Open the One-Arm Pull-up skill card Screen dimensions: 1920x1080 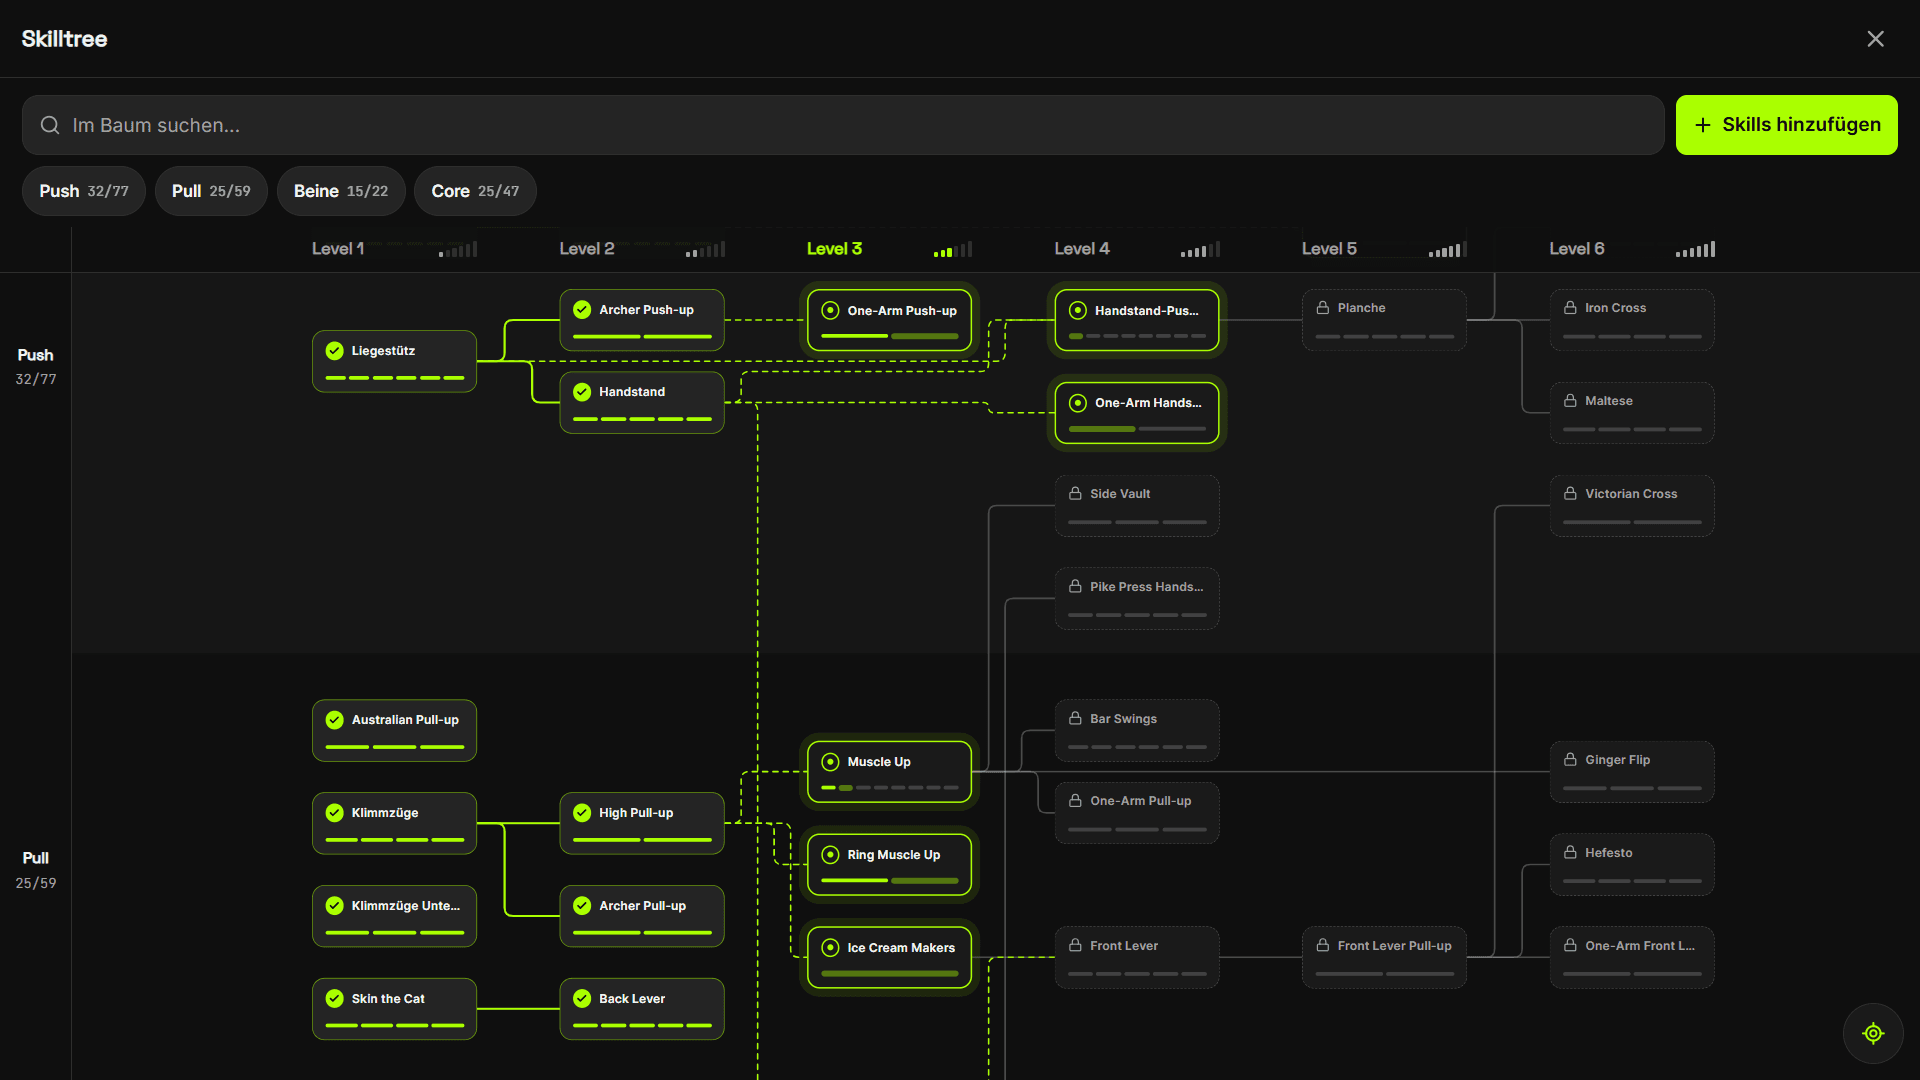(x=1137, y=812)
